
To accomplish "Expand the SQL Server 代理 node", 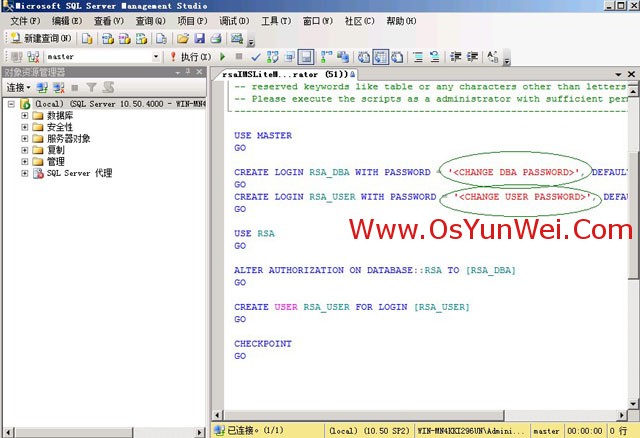I will (x=24, y=173).
